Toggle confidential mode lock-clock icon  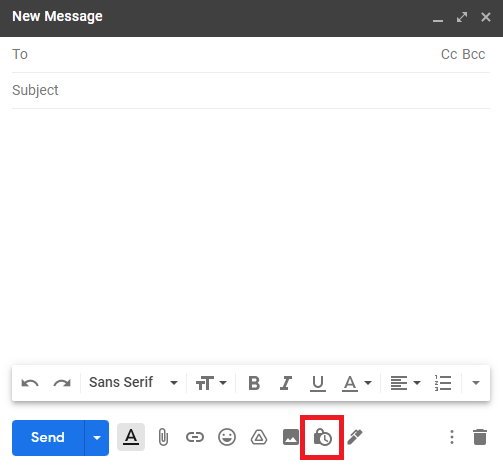coord(322,437)
